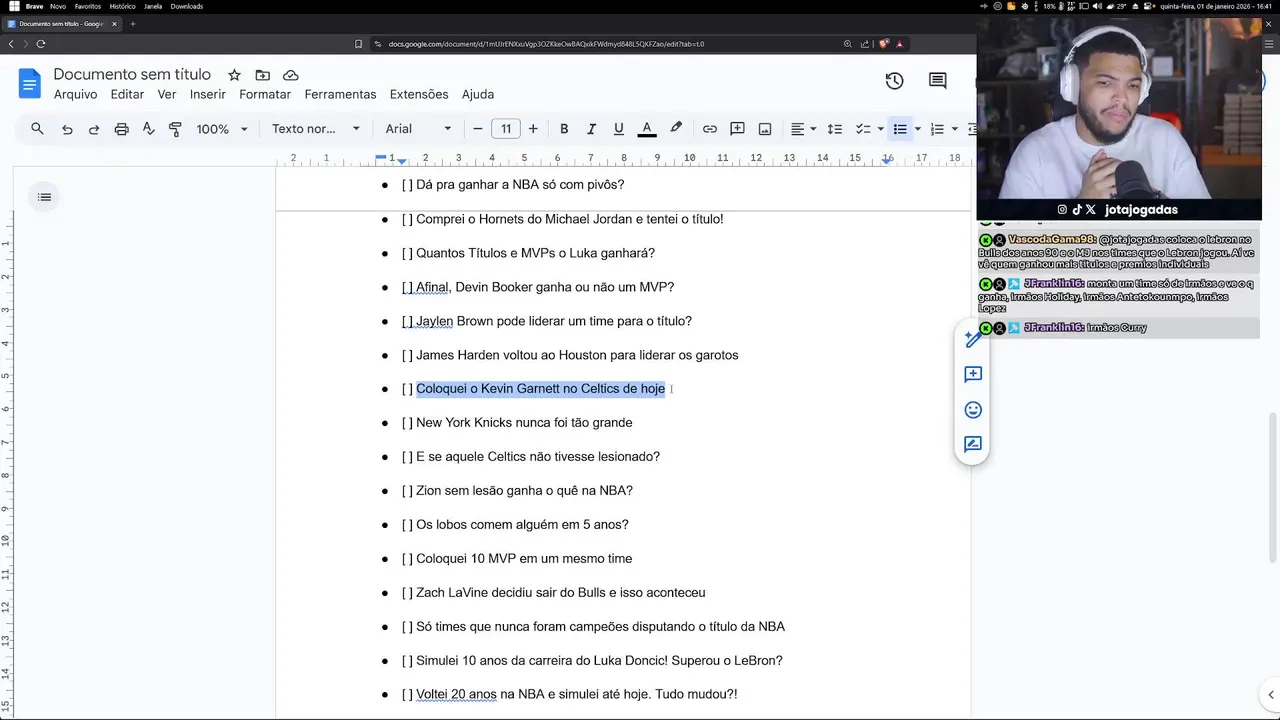
Task: Undo the last action
Action: tap(67, 129)
